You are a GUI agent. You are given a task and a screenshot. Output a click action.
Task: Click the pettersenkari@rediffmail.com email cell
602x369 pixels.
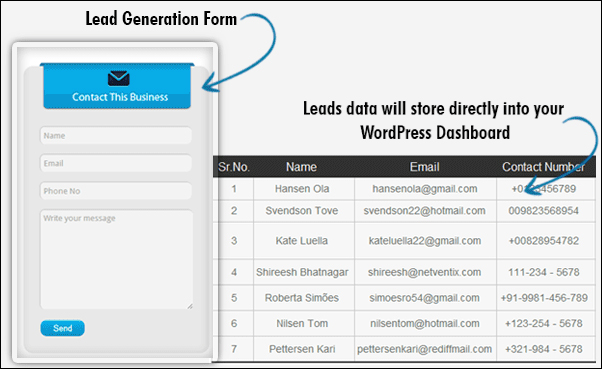pyautogui.click(x=425, y=349)
